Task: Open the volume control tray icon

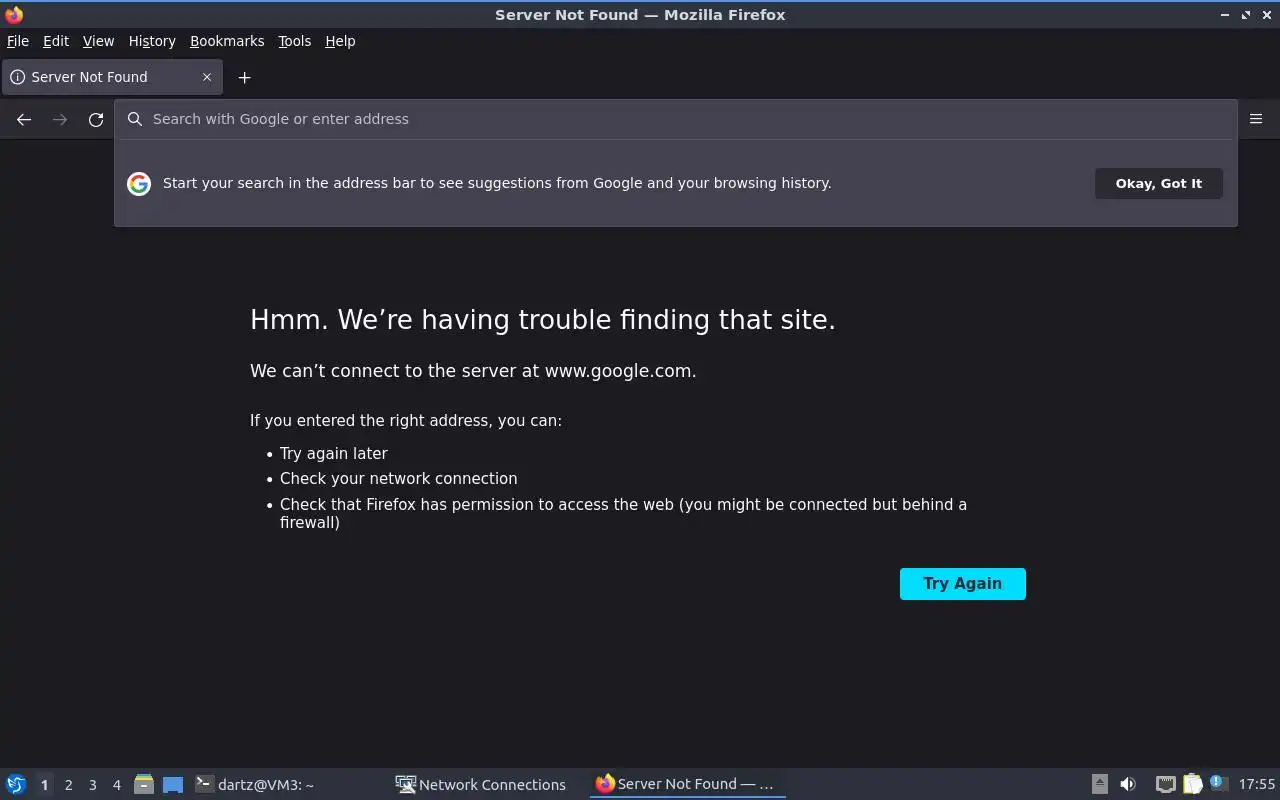Action: 1128,784
